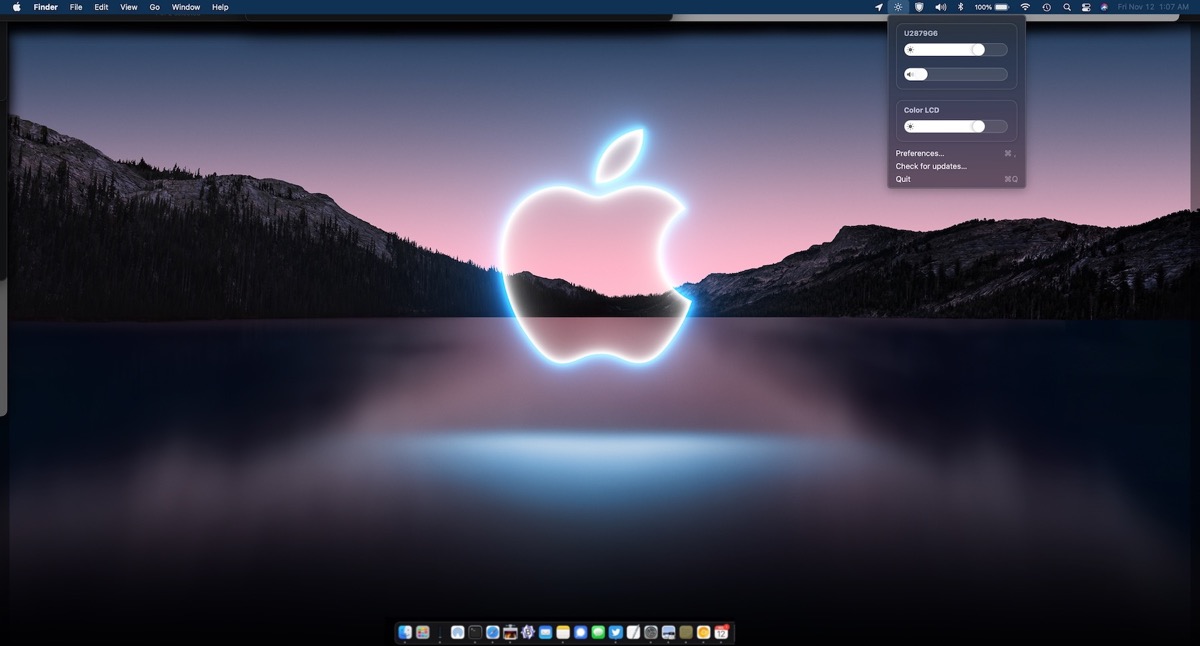Open the Window menu
This screenshot has width=1200, height=646.
tap(186, 7)
